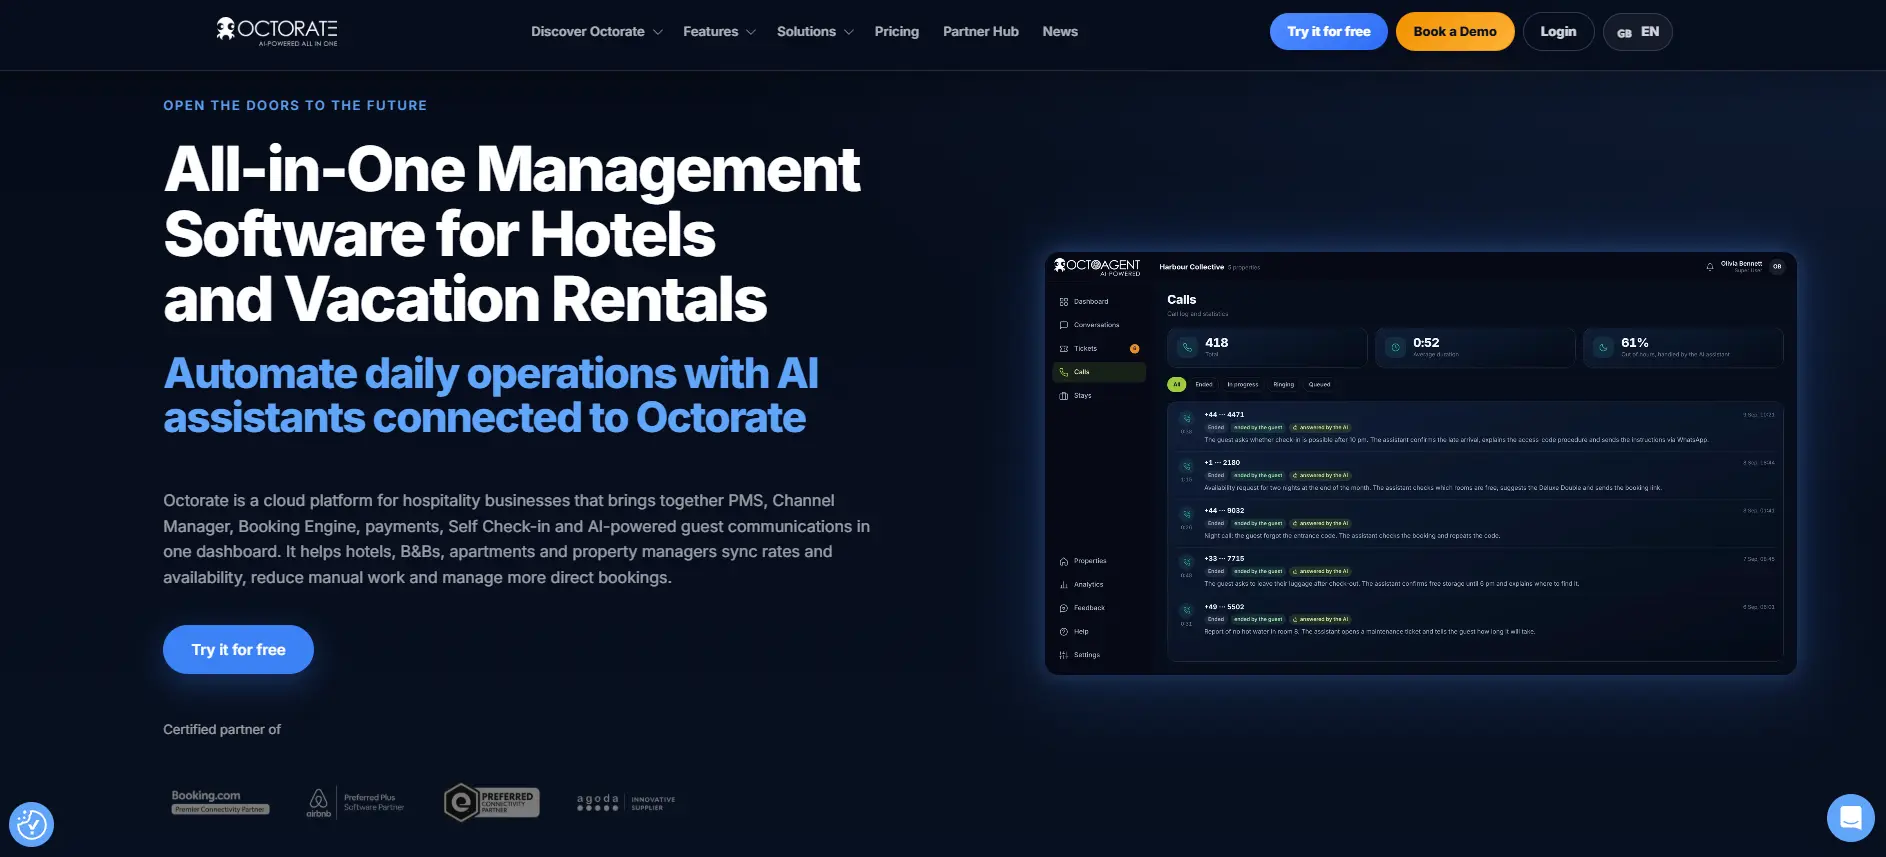1886x857 pixels.
Task: Click the Calls phone icon in the preview sidebar
Action: [x=1063, y=372]
